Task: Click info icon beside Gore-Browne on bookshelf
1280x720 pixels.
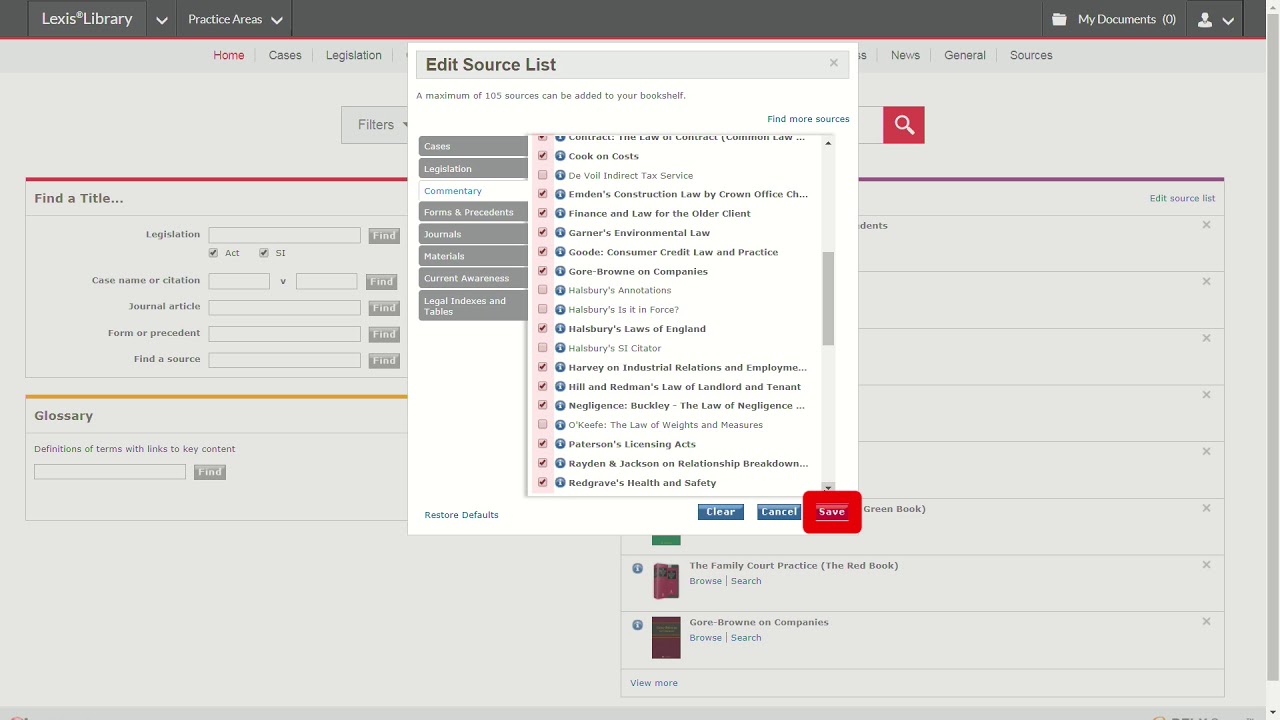Action: point(637,625)
